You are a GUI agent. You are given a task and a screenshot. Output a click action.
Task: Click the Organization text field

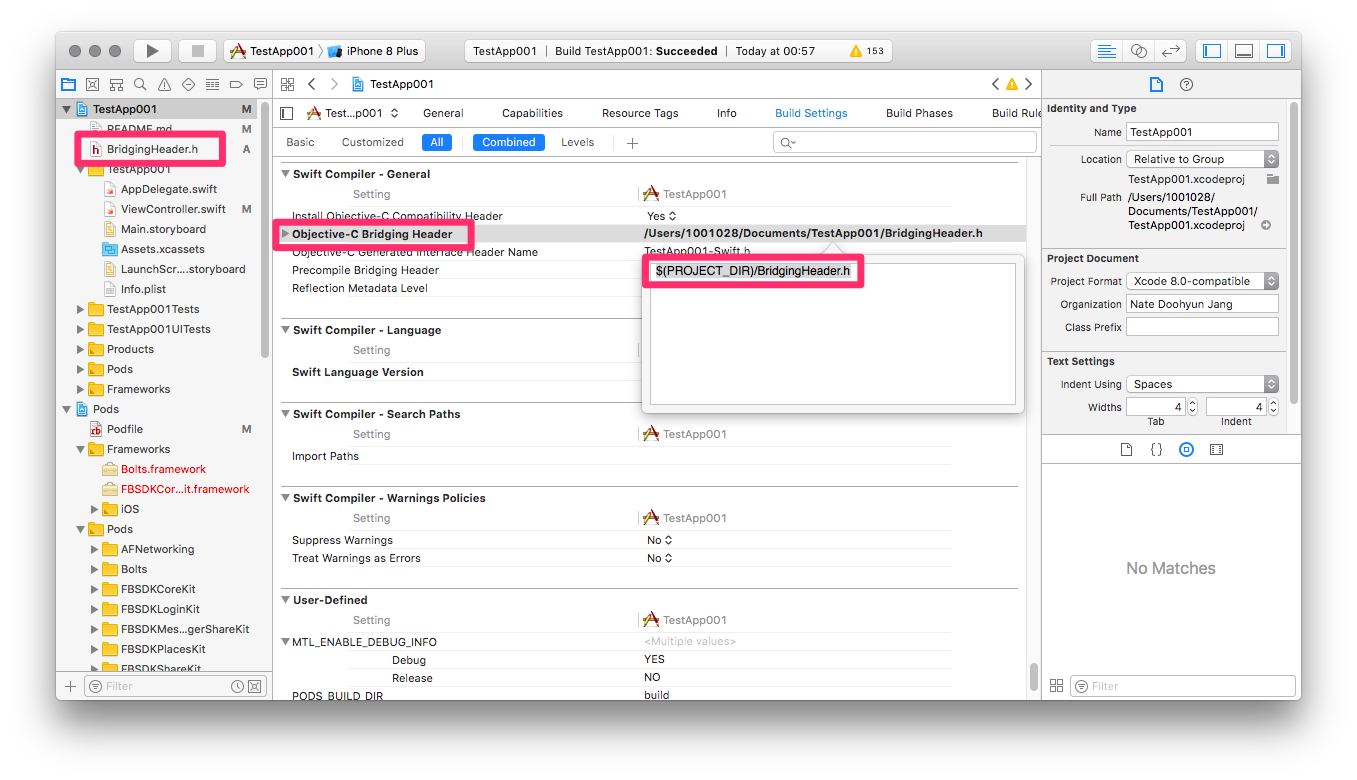click(x=1202, y=304)
